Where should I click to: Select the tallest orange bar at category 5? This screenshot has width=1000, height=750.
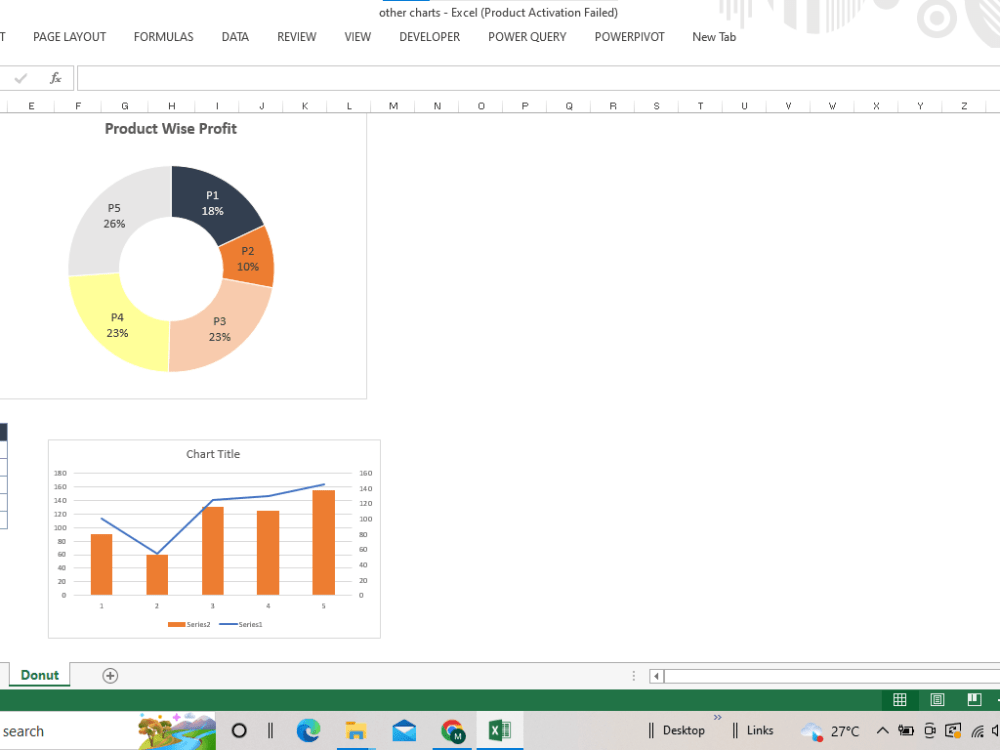(323, 543)
